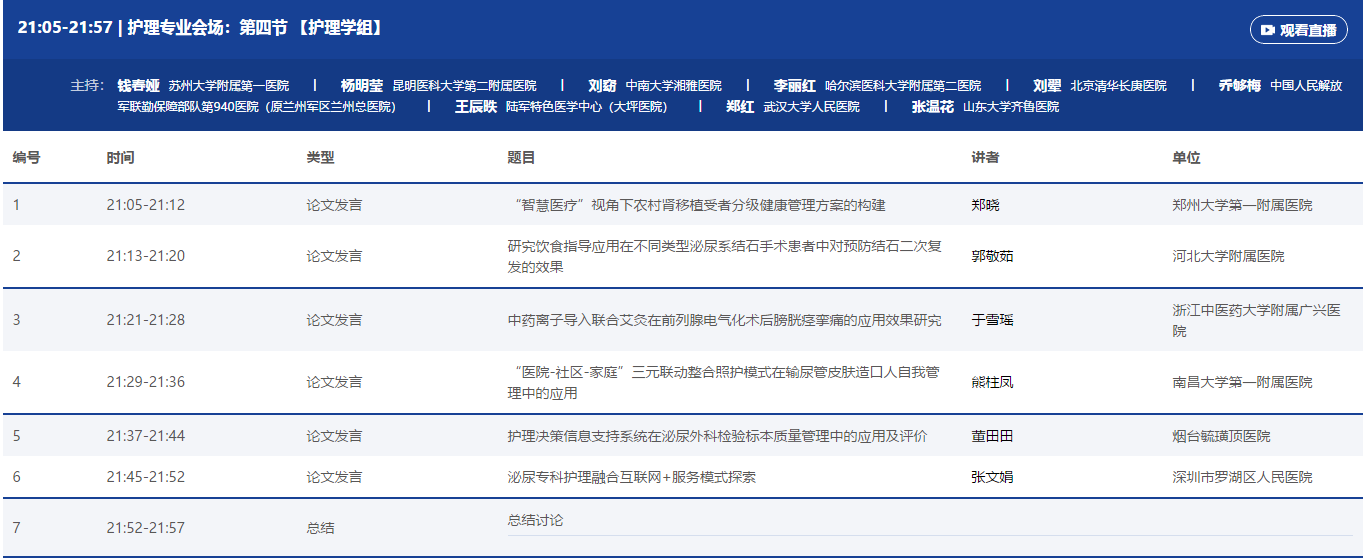This screenshot has height=558, width=1364.
Task: Open the 泌尿专科护理融合互联网+ paper
Action: (631, 477)
